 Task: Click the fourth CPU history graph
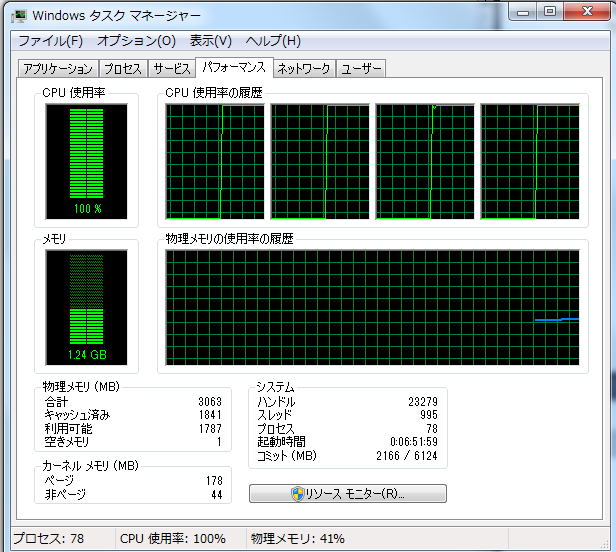coord(530,161)
